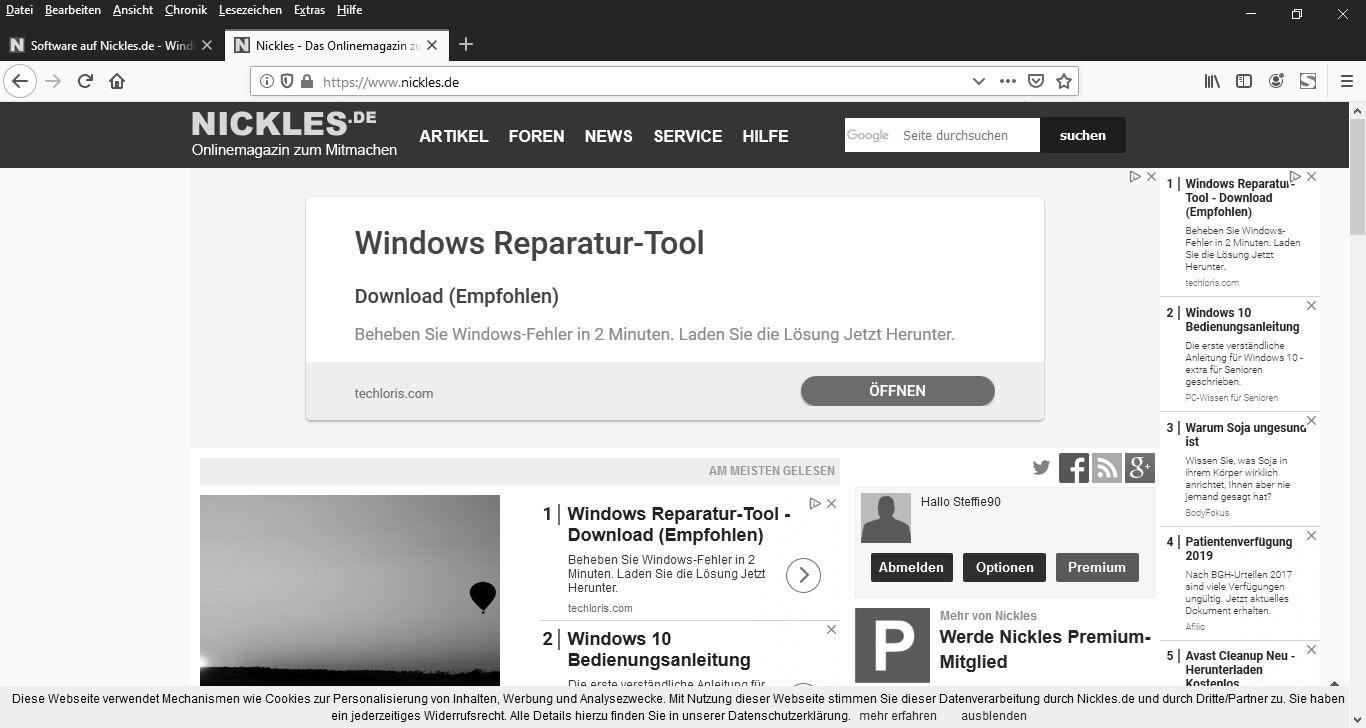Open SERVICE in site navigation
Viewport: 1366px width, 728px height.
point(688,136)
